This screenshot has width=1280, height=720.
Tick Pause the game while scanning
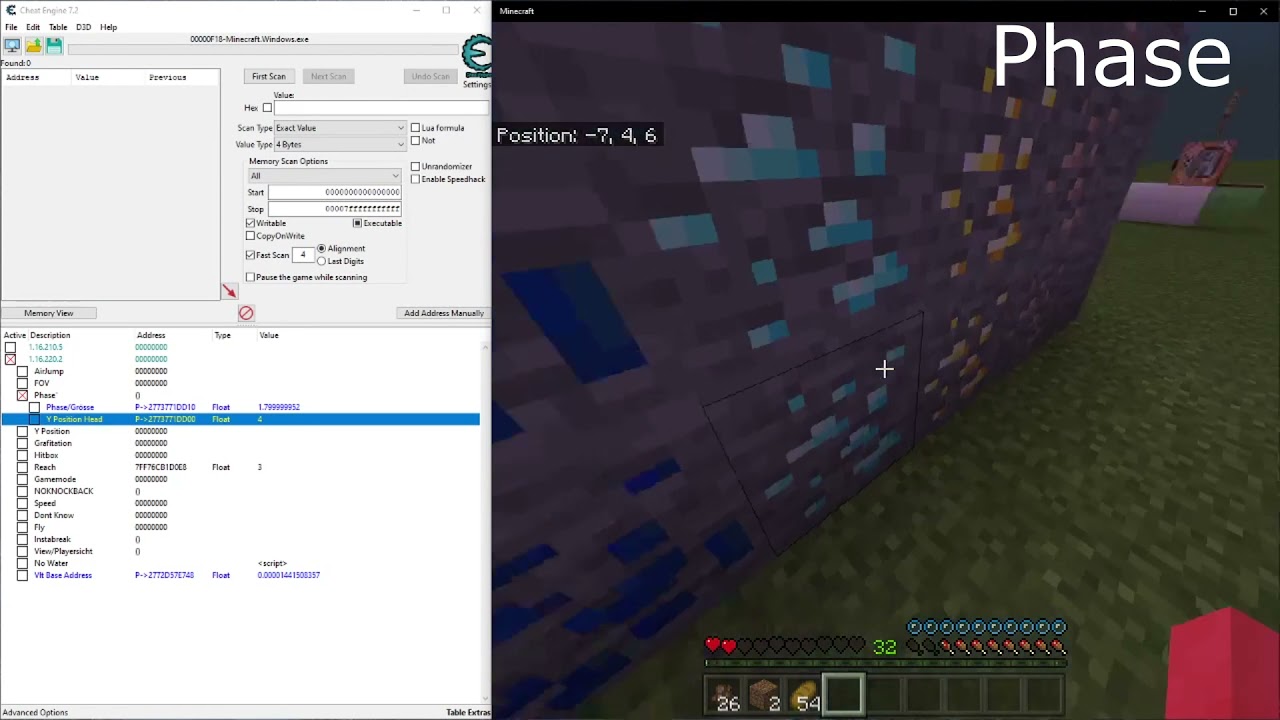click(250, 277)
